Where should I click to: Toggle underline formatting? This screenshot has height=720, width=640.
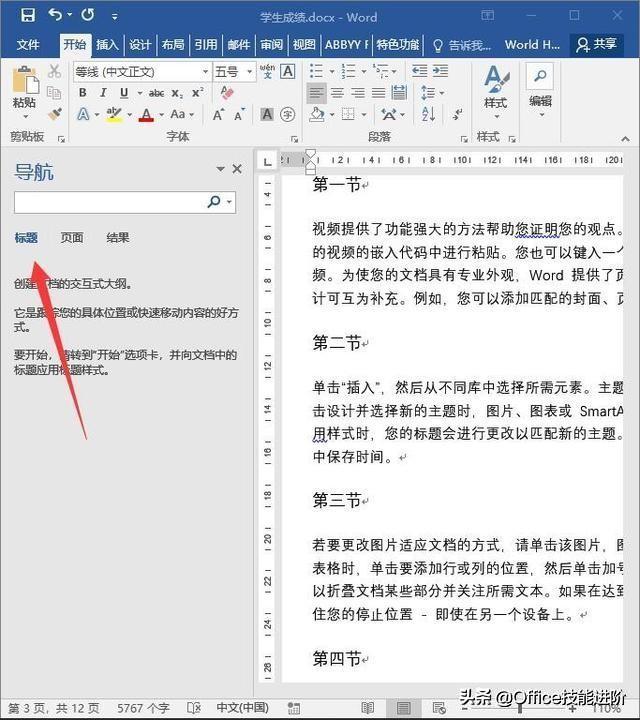coord(124,93)
